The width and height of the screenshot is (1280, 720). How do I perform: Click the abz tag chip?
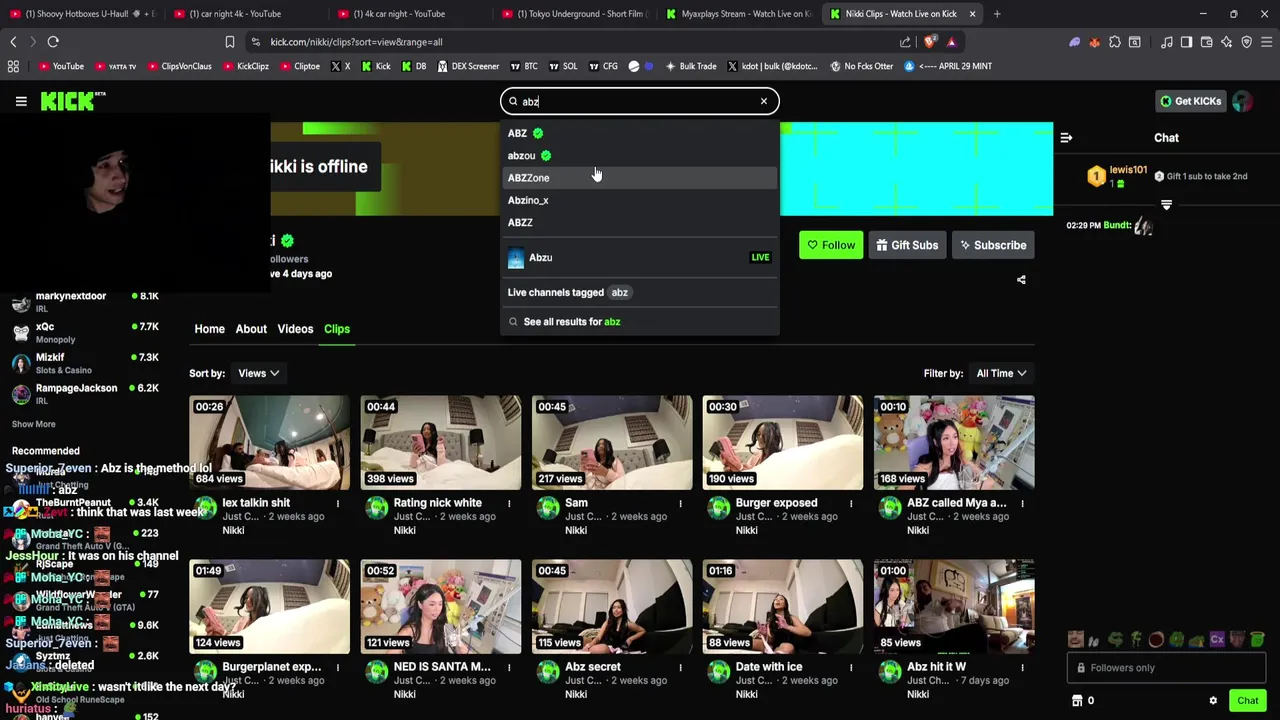pyautogui.click(x=620, y=292)
